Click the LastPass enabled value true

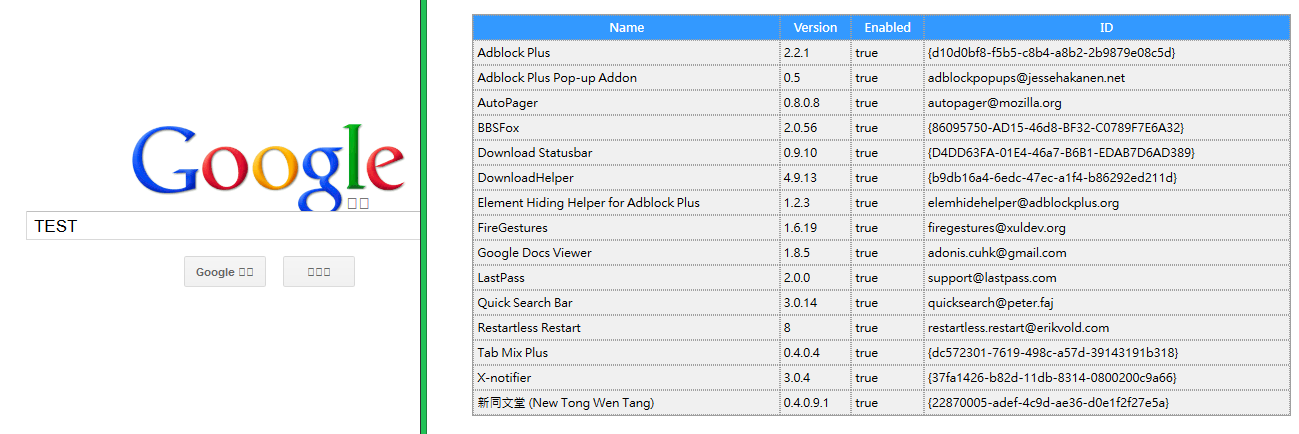click(x=866, y=278)
